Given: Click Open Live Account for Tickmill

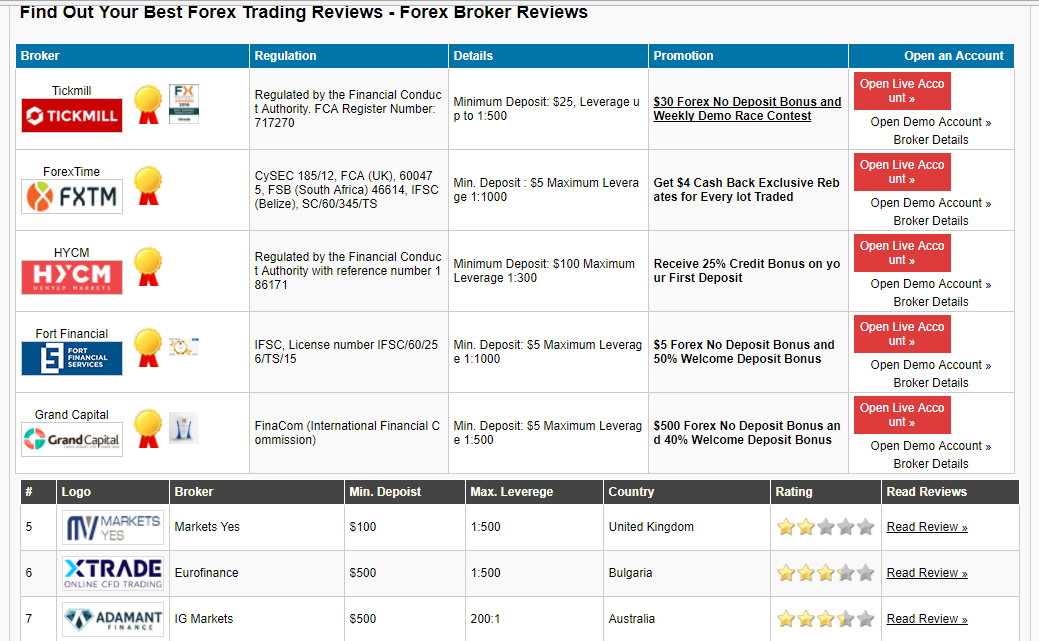Looking at the screenshot, I should tap(901, 91).
